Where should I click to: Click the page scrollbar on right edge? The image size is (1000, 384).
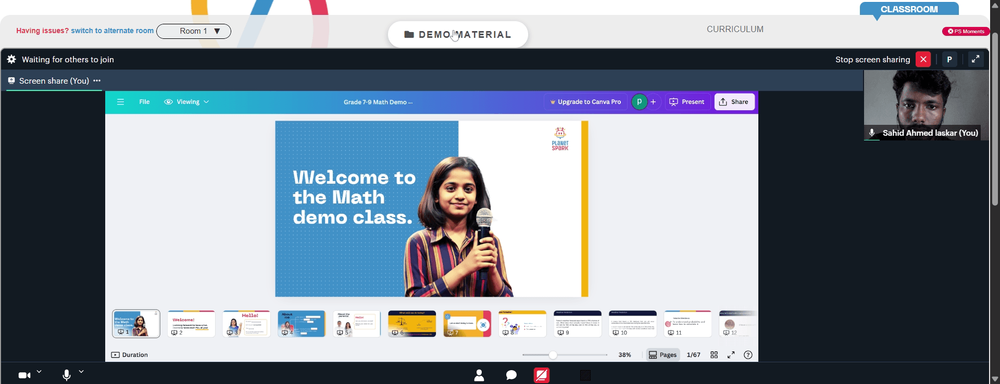pos(995,118)
